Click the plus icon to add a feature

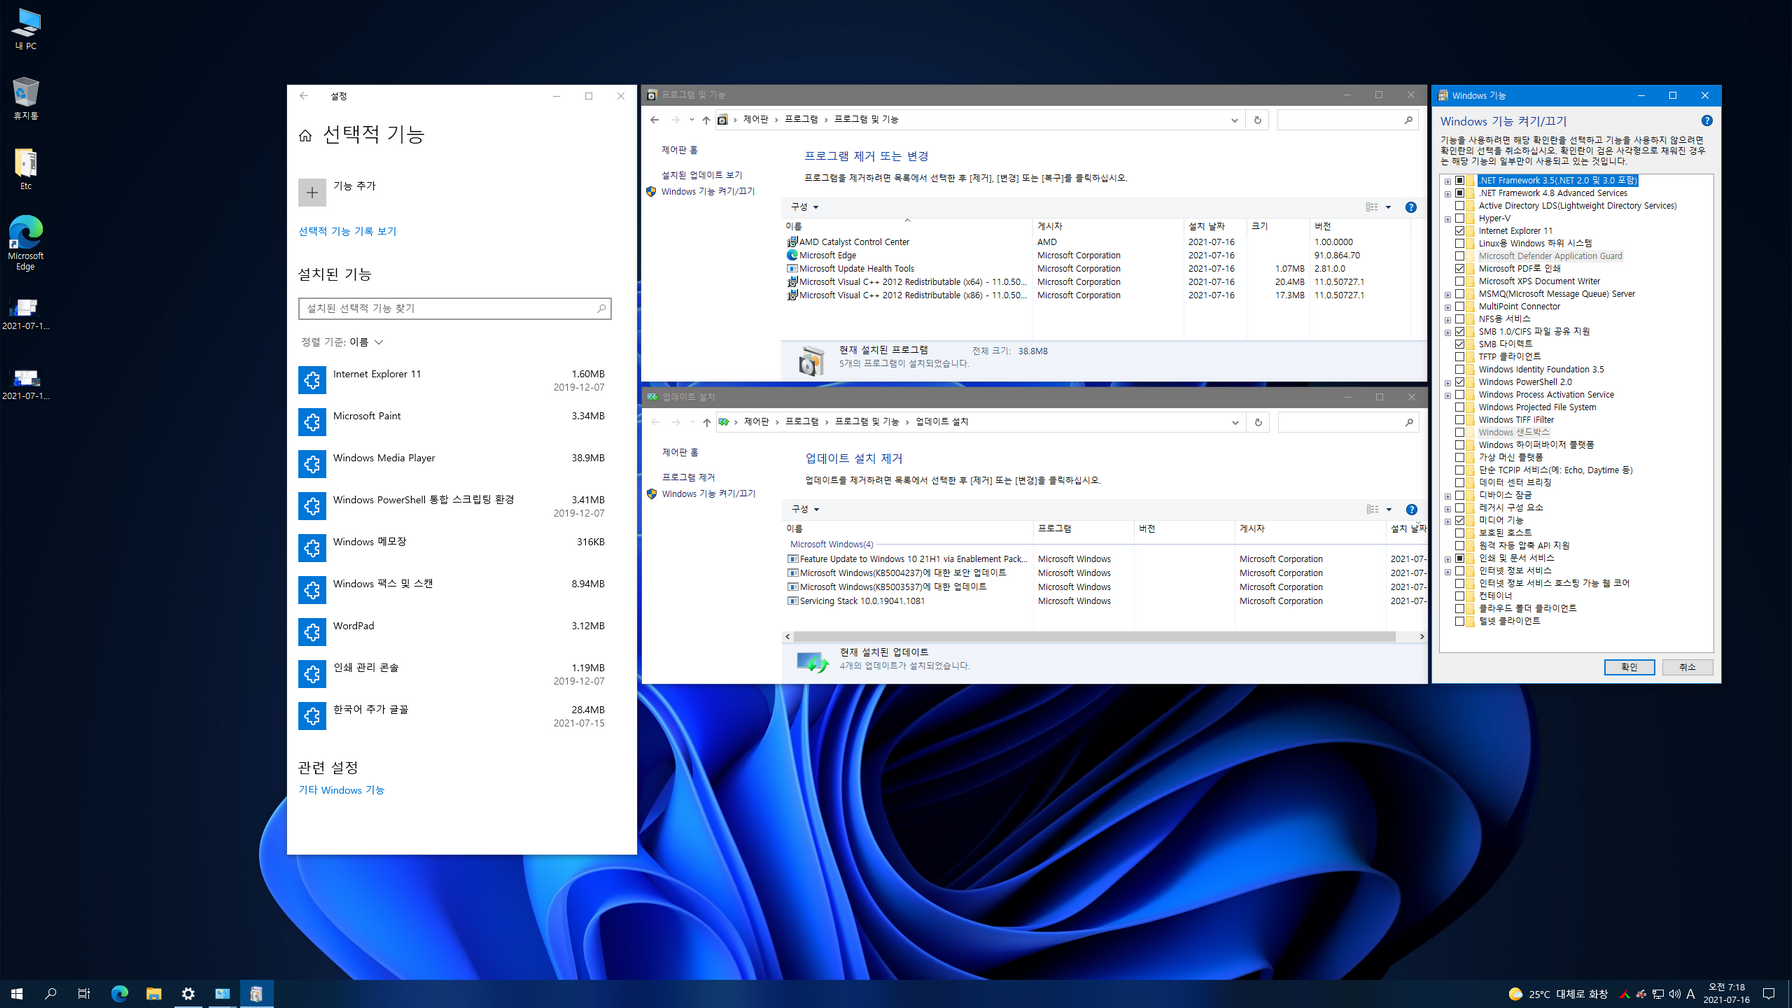coord(312,192)
